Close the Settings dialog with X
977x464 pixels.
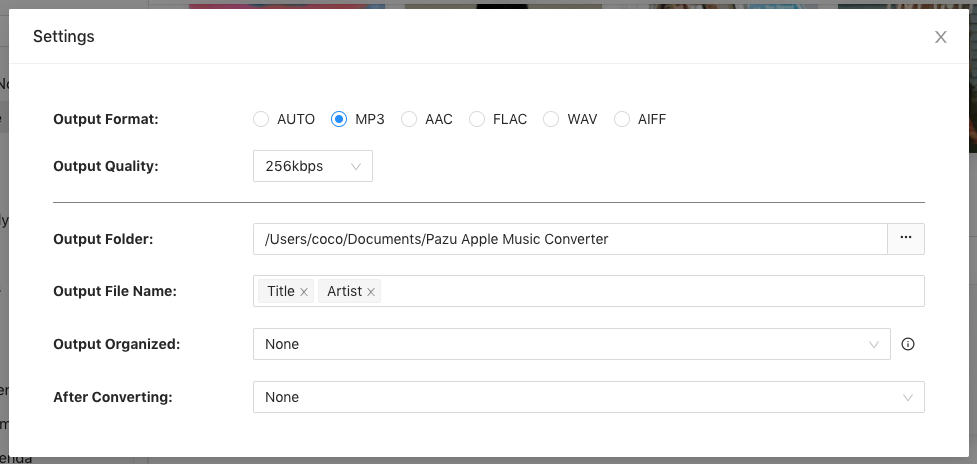click(940, 37)
